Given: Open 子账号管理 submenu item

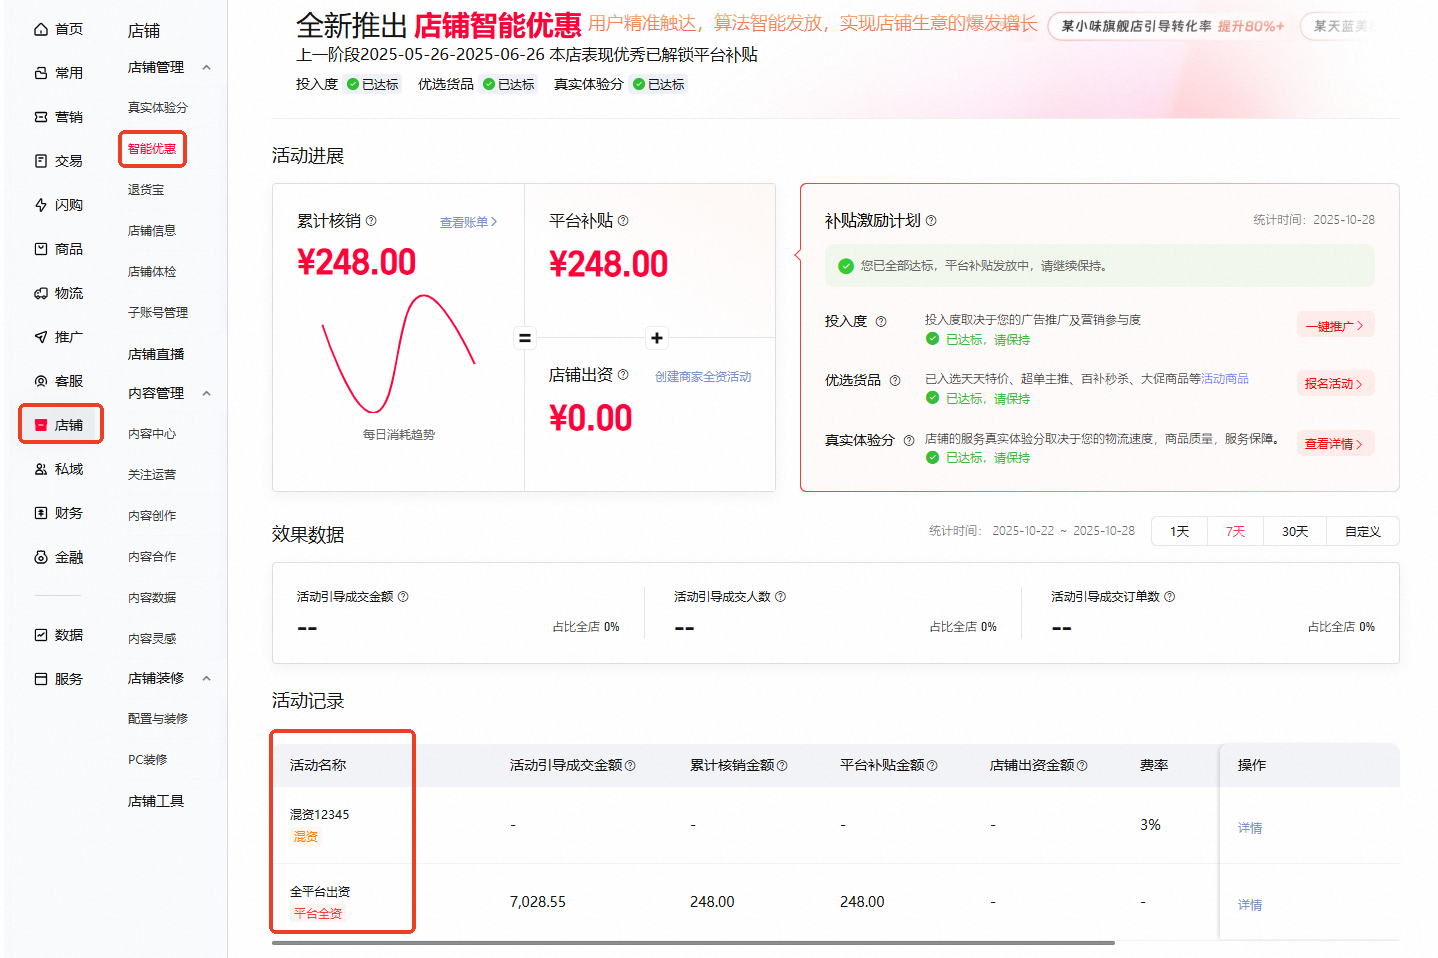Looking at the screenshot, I should click(158, 313).
